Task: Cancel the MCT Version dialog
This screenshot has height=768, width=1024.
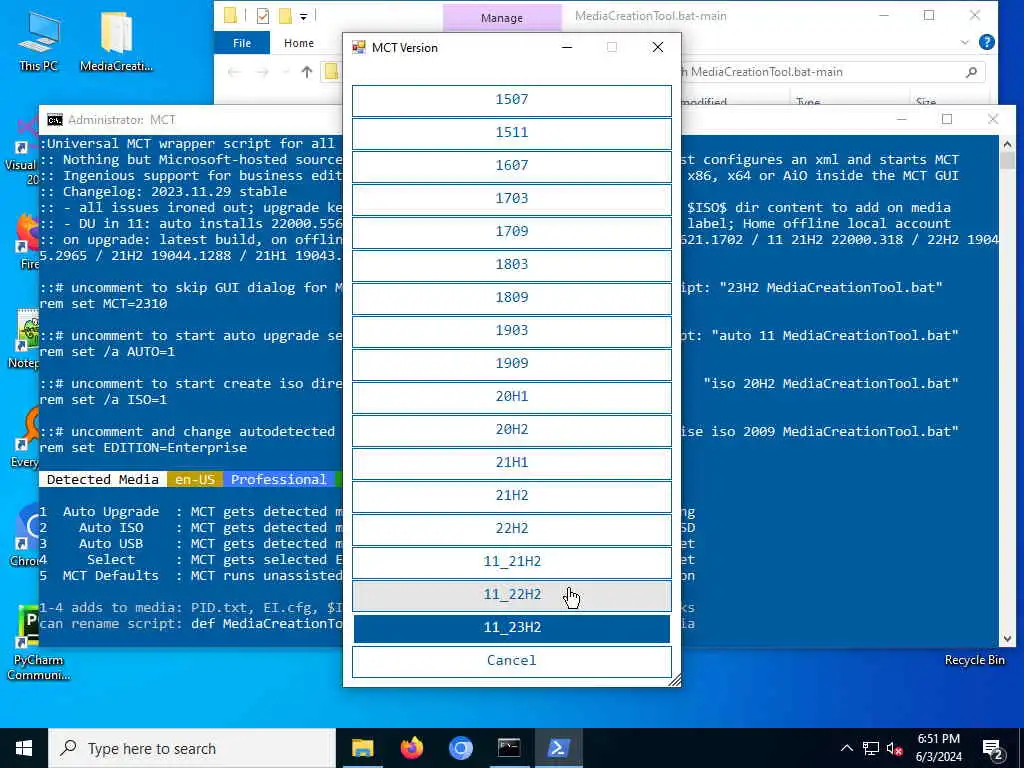Action: click(x=511, y=661)
